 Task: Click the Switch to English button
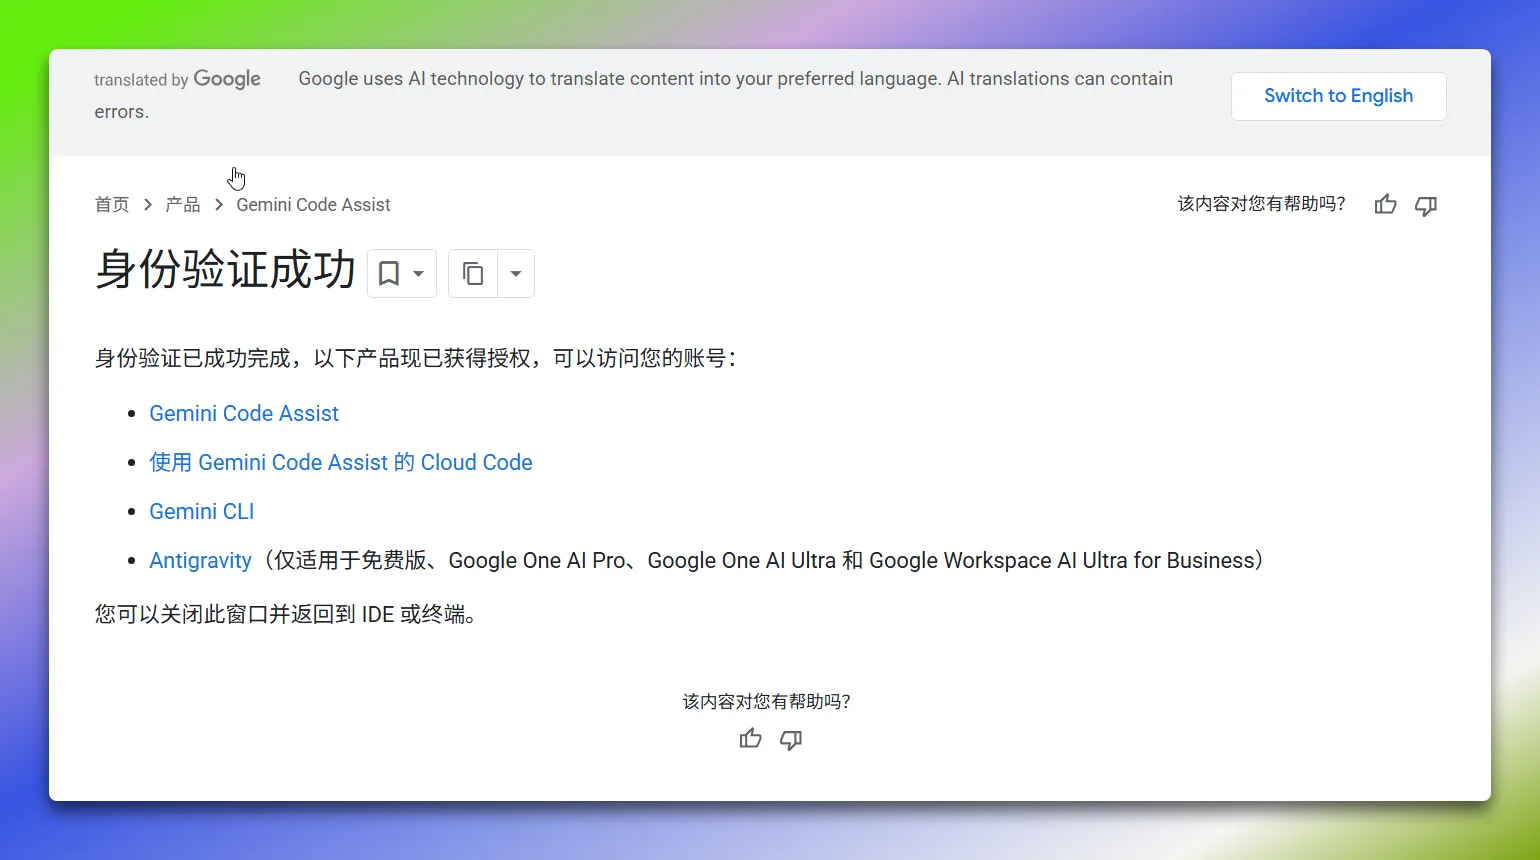[1338, 96]
